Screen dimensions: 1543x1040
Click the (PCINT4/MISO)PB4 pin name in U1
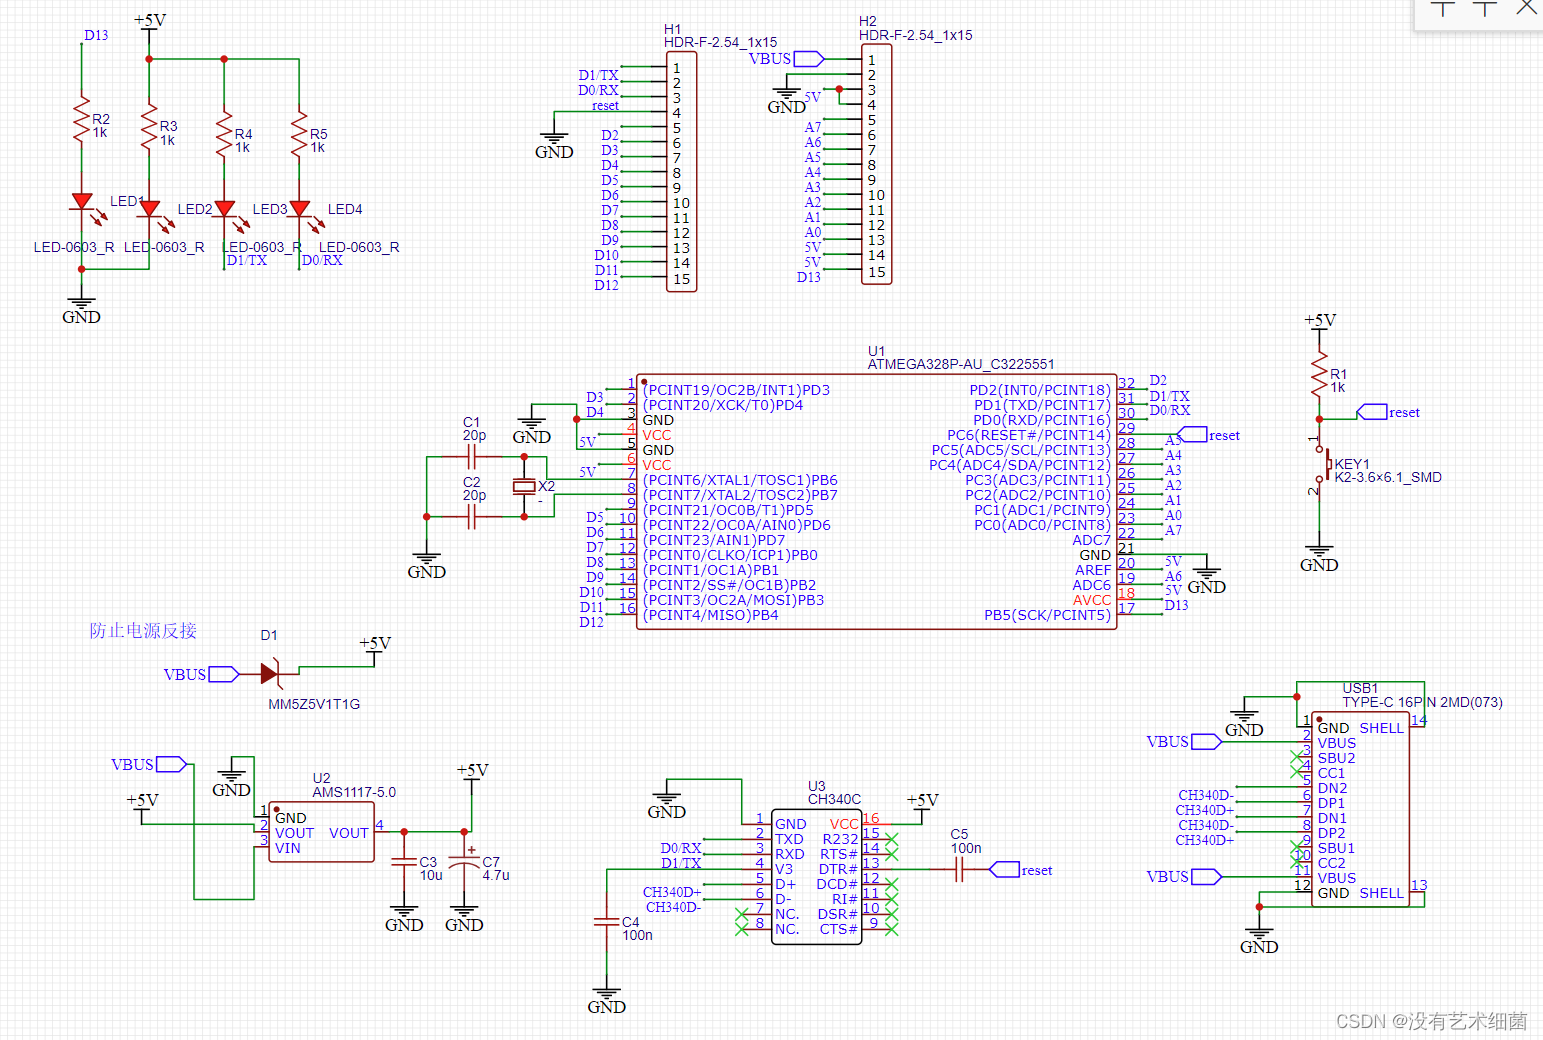(x=711, y=615)
